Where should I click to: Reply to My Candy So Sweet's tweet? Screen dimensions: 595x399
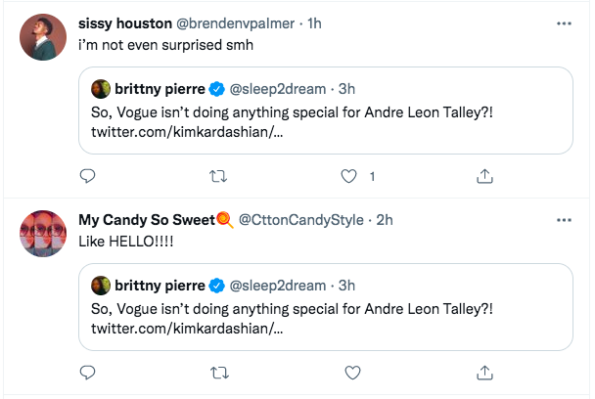click(x=87, y=372)
